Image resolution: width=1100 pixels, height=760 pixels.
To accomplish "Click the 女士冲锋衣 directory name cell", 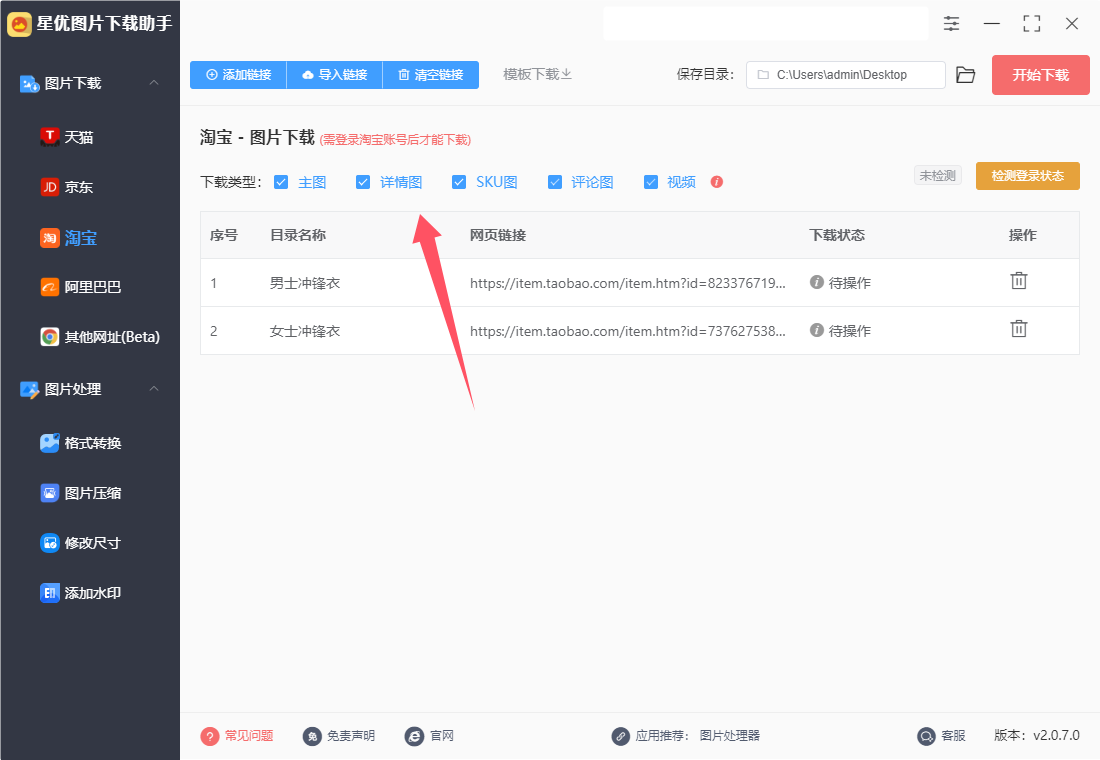I will pos(305,331).
